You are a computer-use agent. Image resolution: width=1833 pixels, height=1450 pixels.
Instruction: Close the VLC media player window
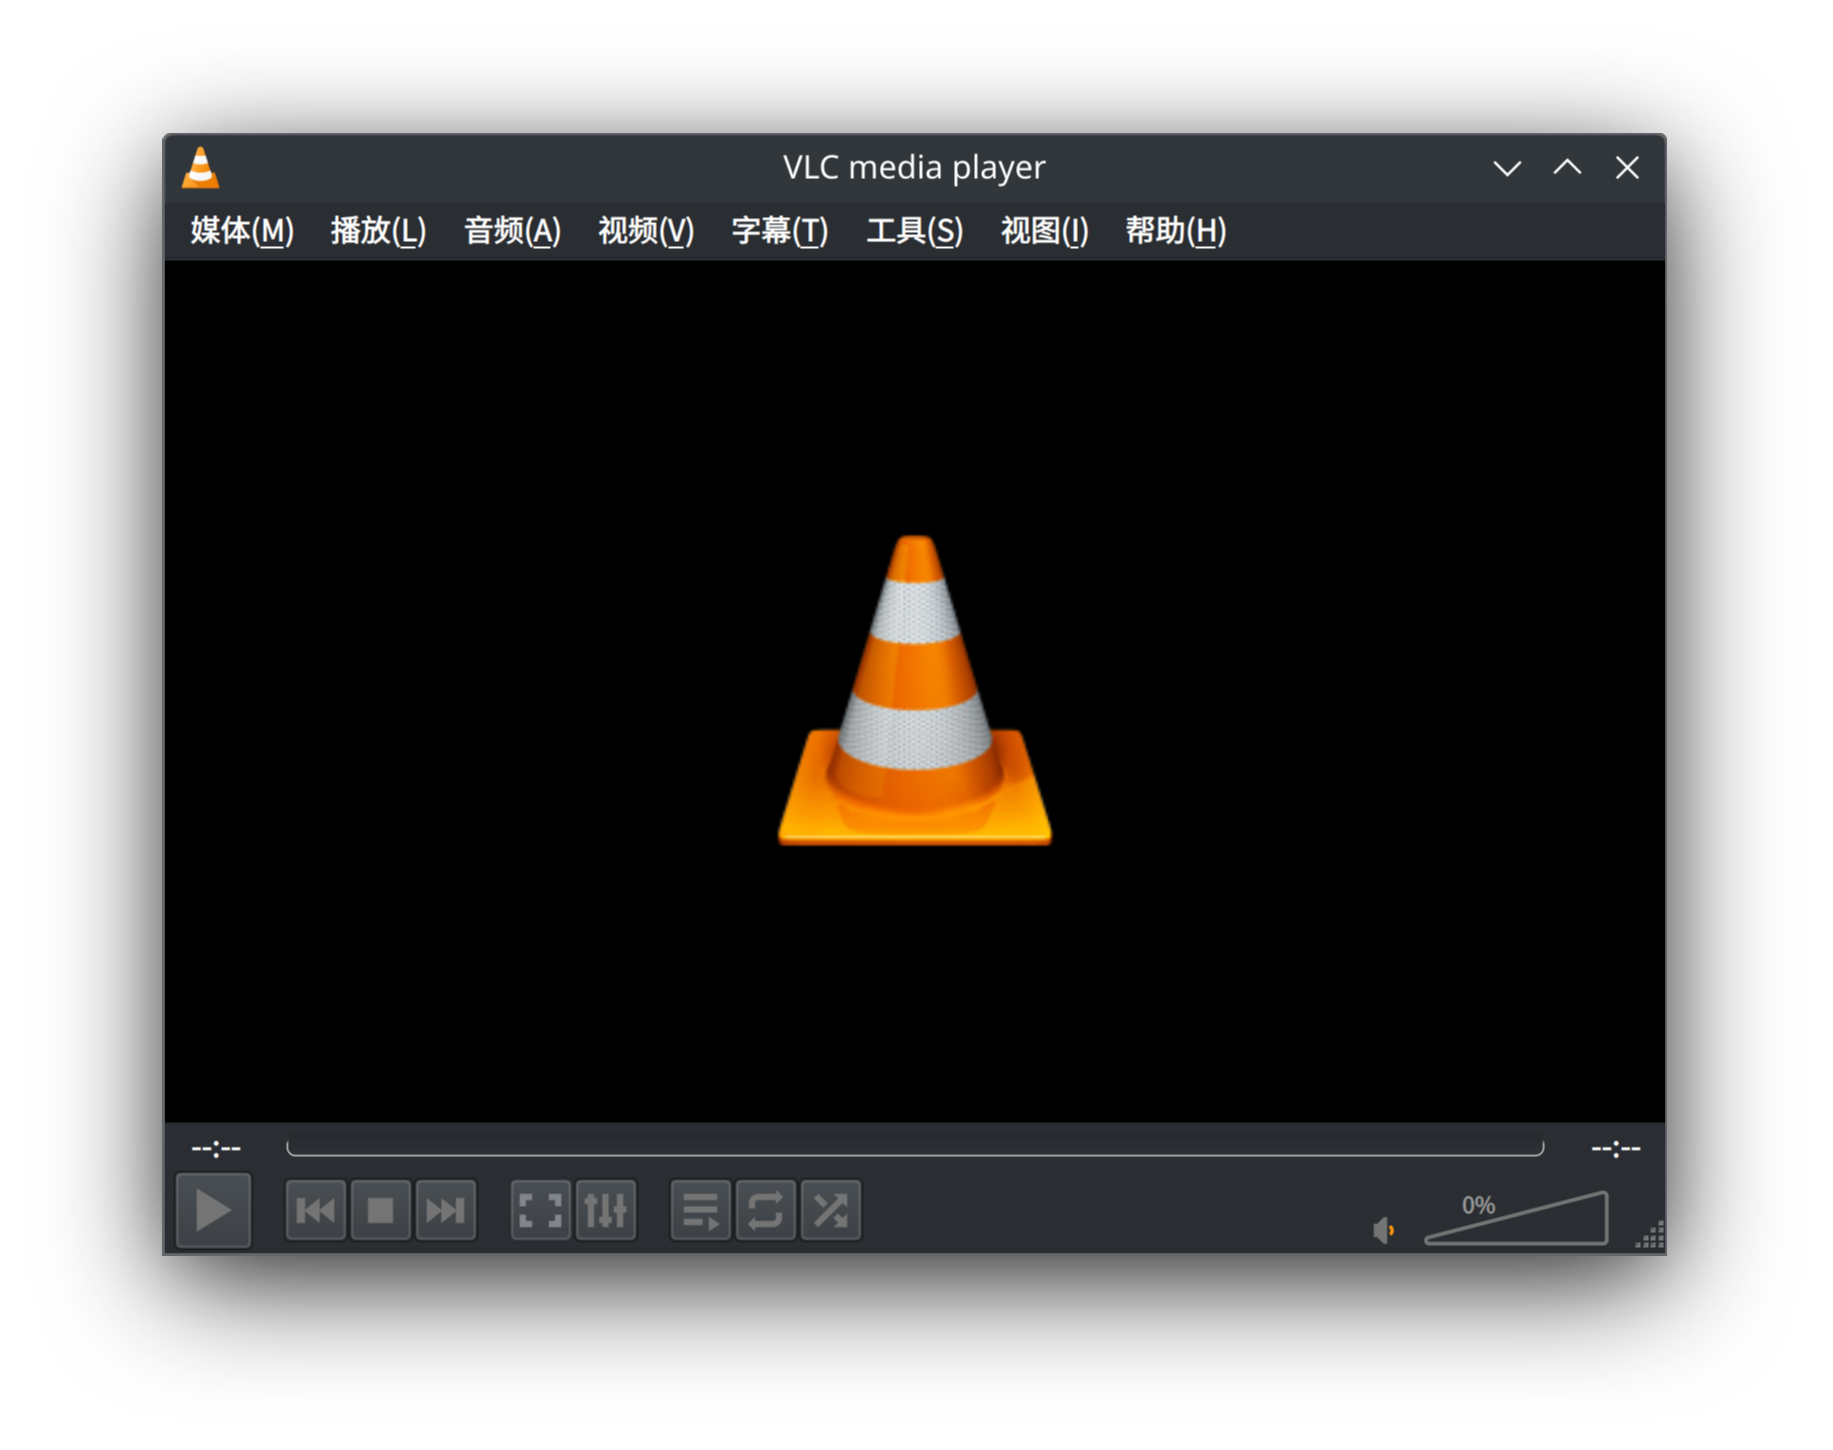(x=1627, y=168)
